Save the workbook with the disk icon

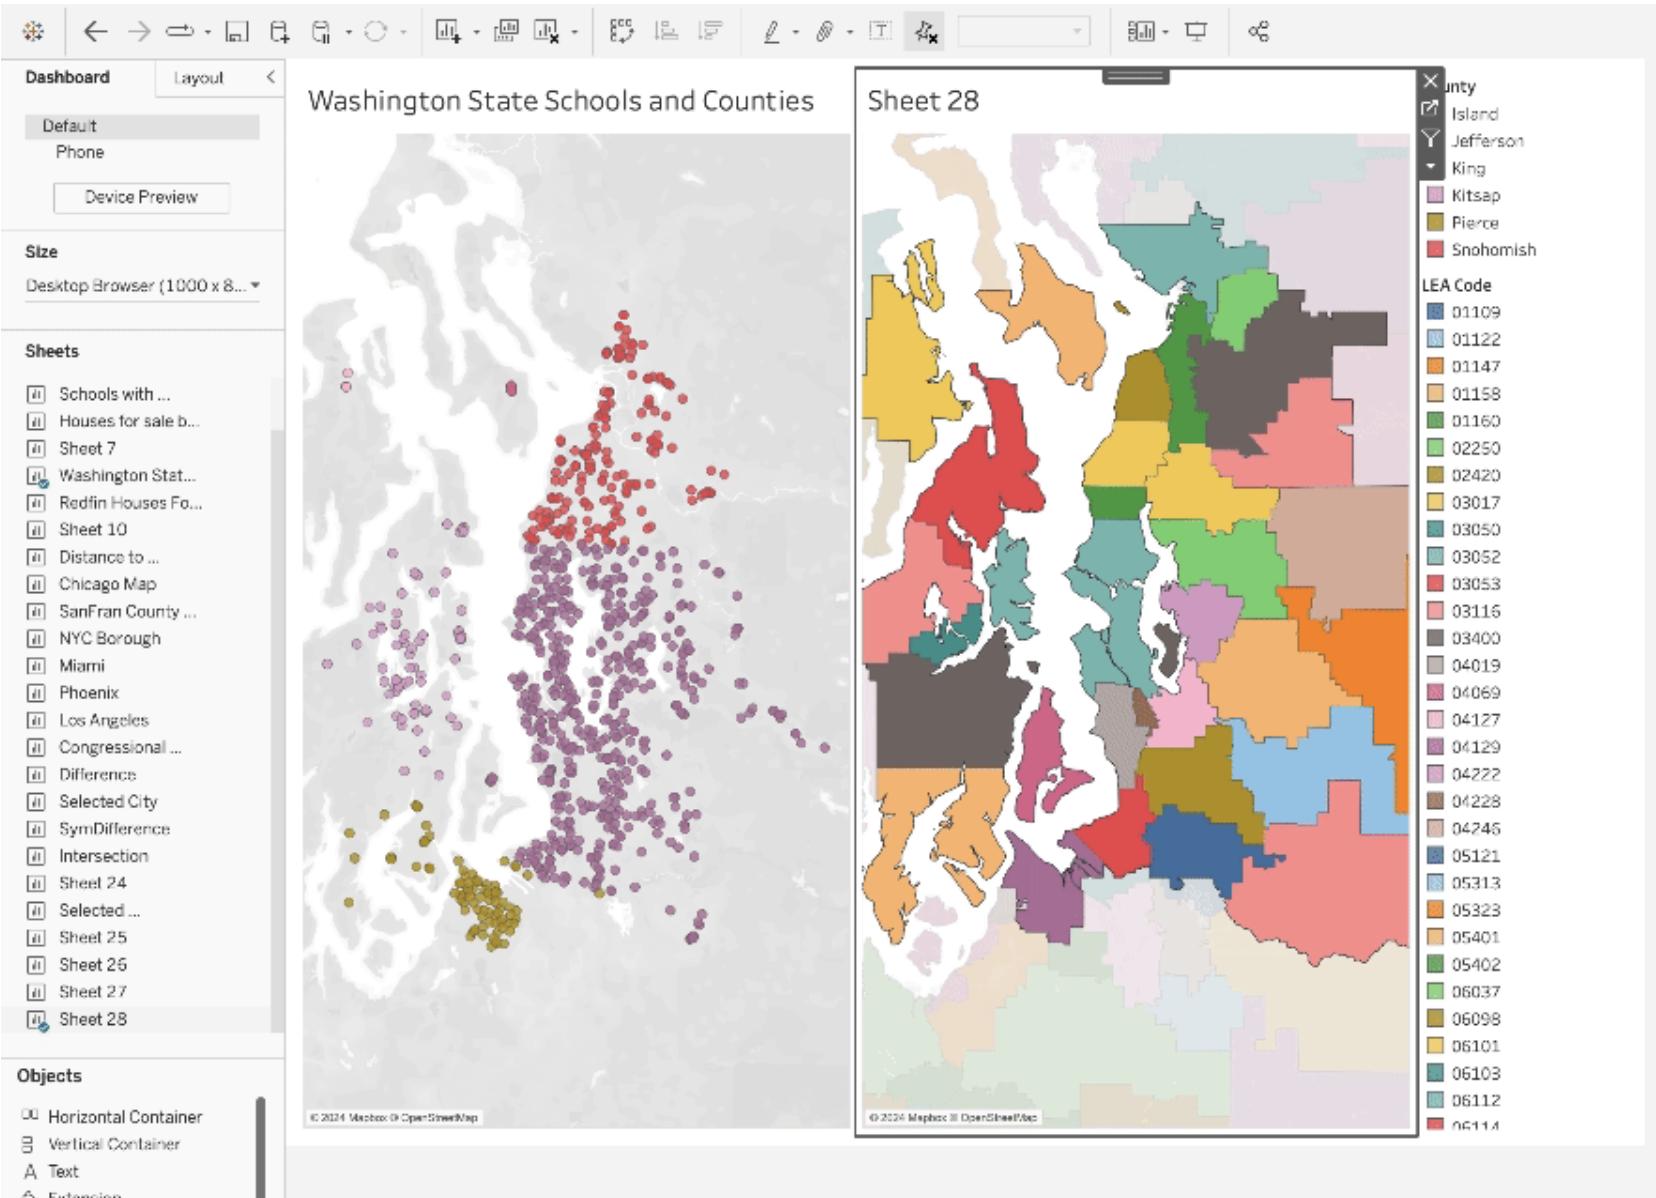click(x=237, y=32)
